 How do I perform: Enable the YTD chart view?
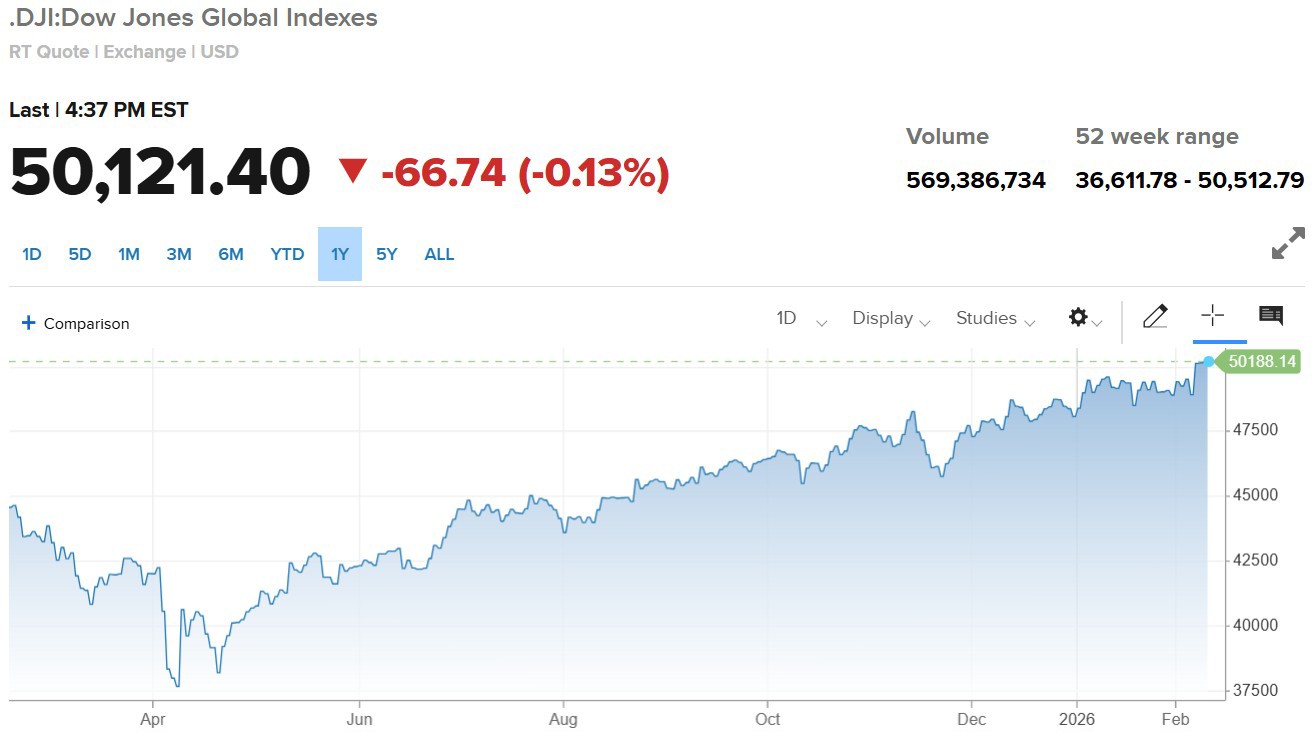287,254
